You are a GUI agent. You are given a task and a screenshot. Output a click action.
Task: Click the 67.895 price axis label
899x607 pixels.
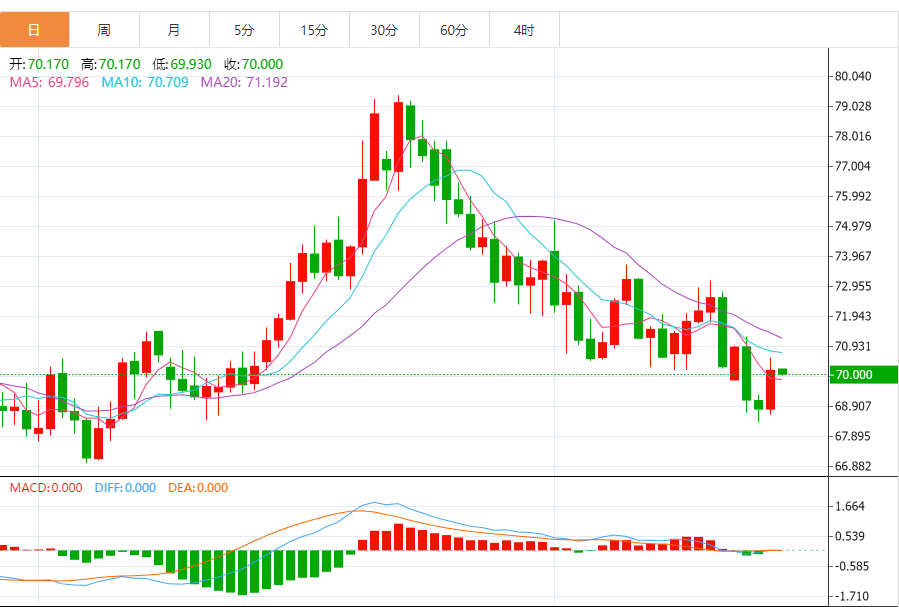(x=853, y=436)
